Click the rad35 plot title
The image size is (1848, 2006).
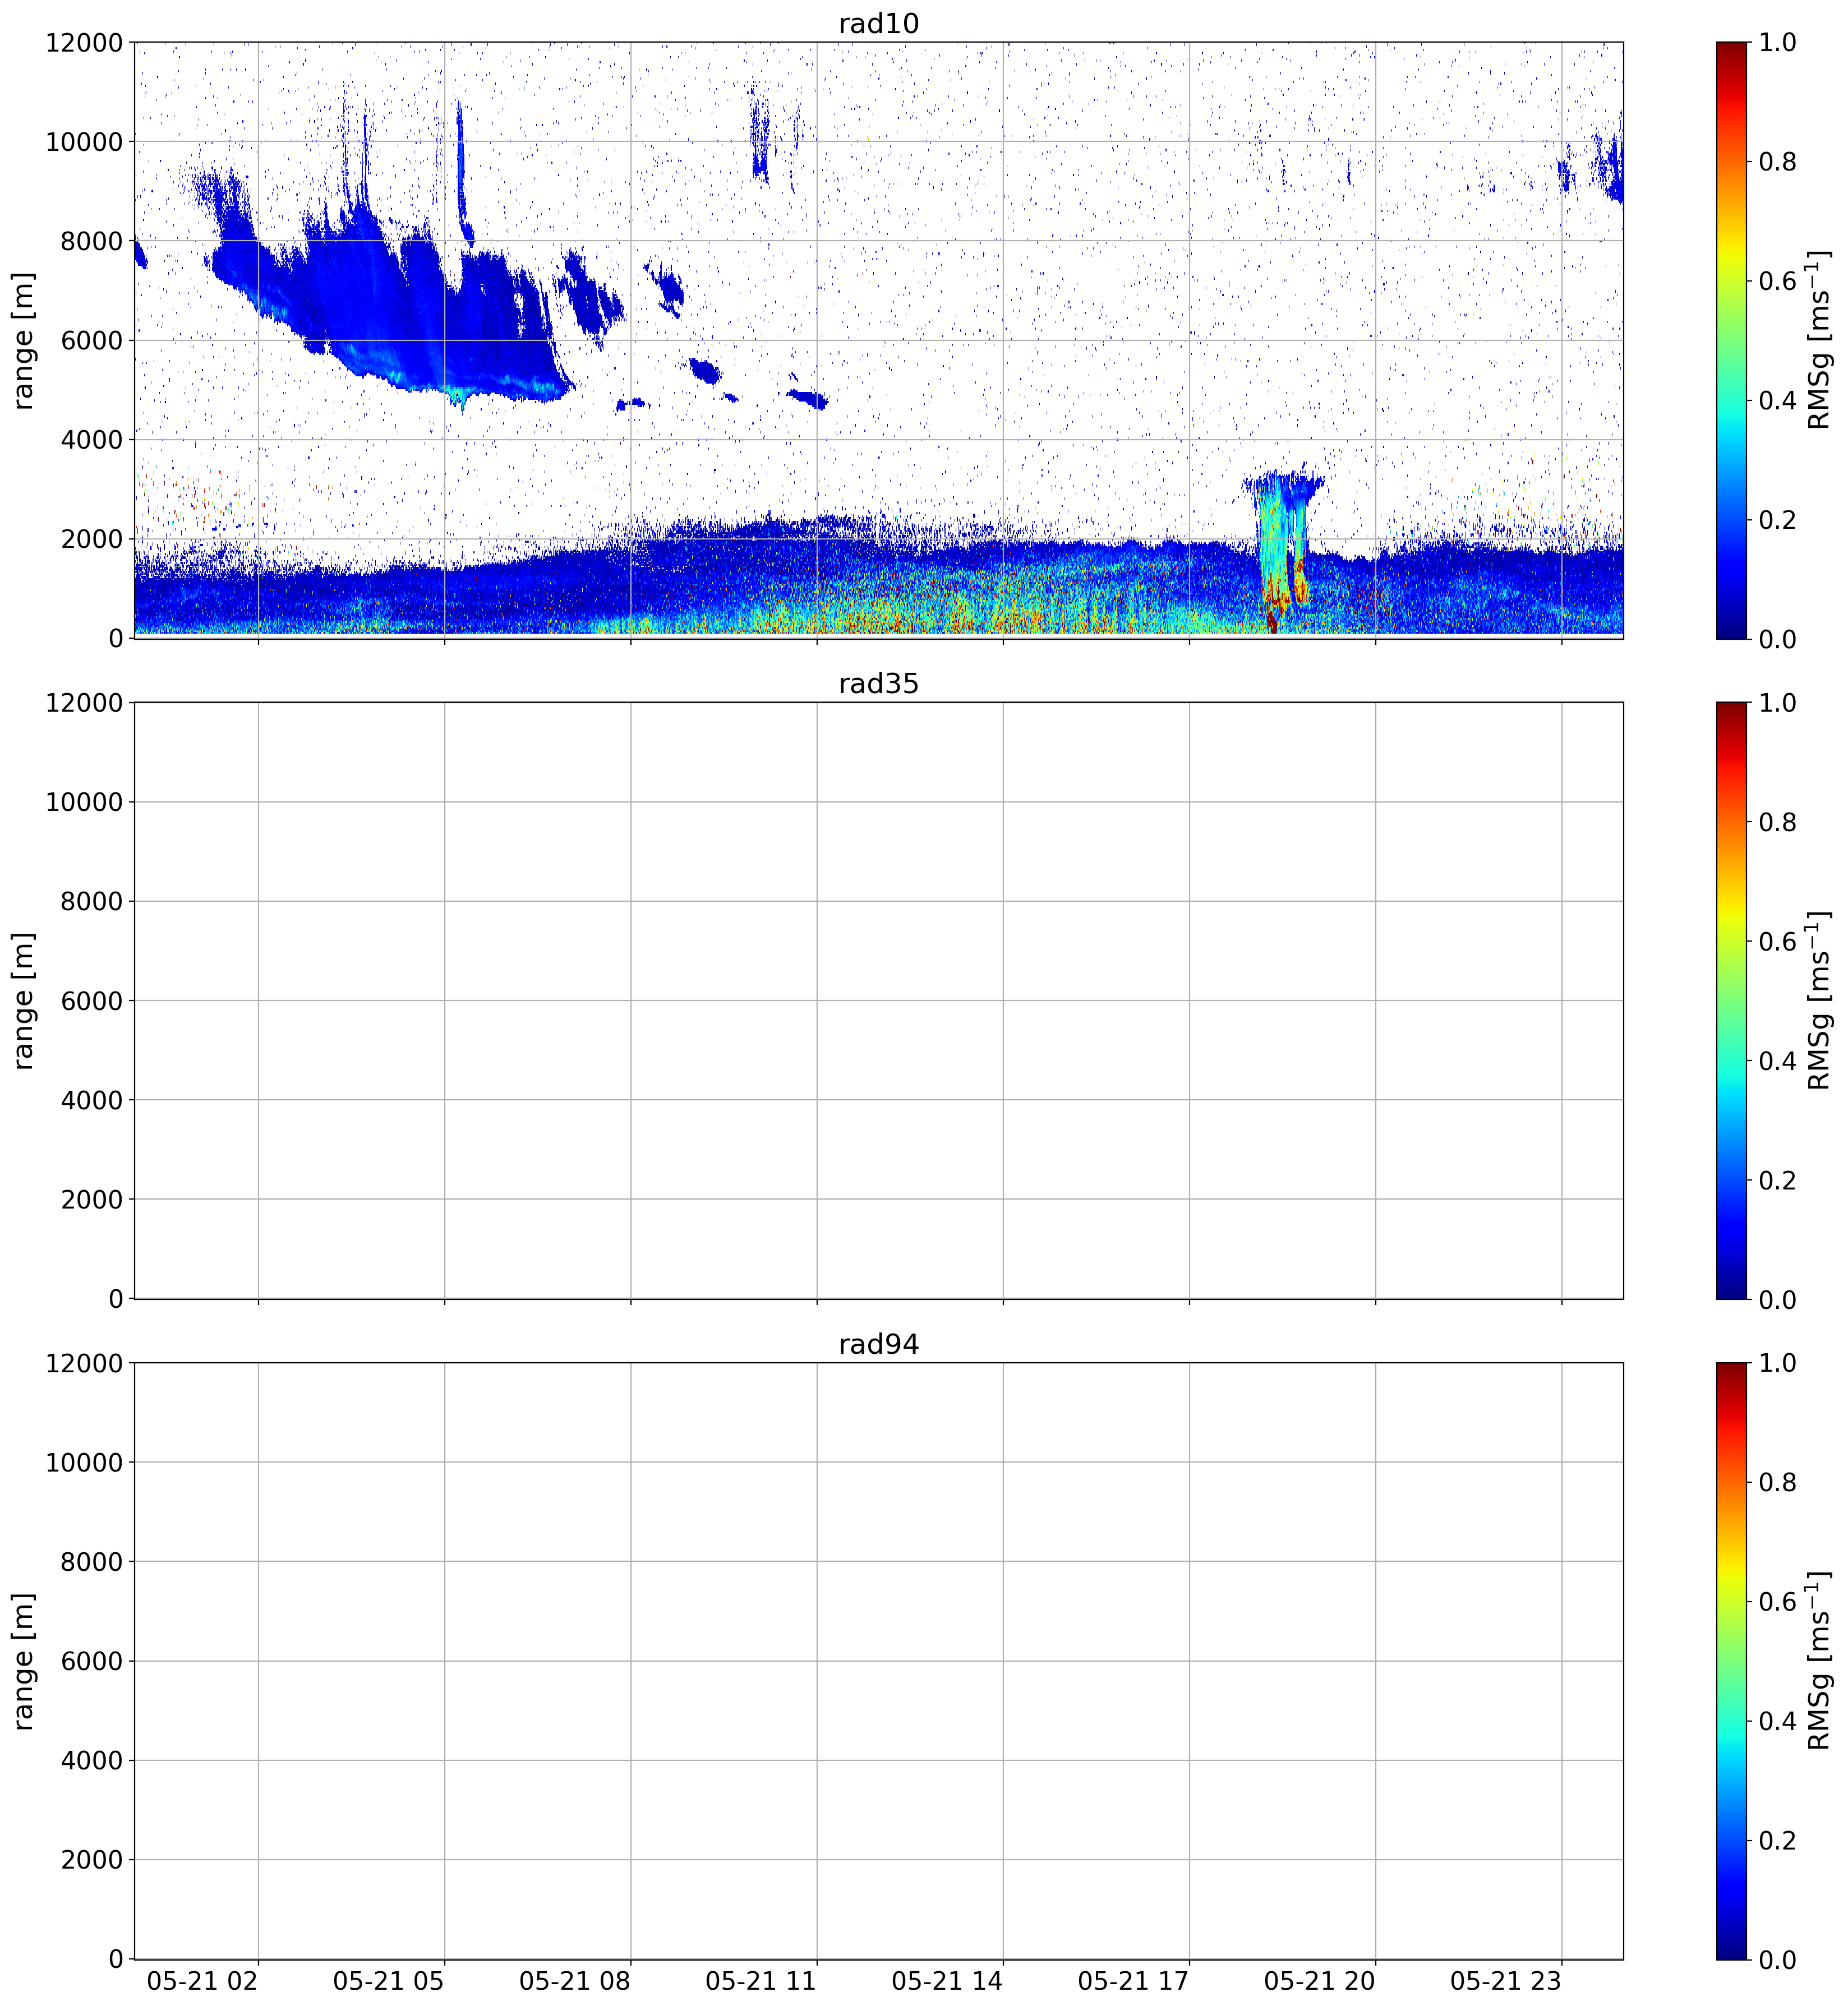(878, 684)
